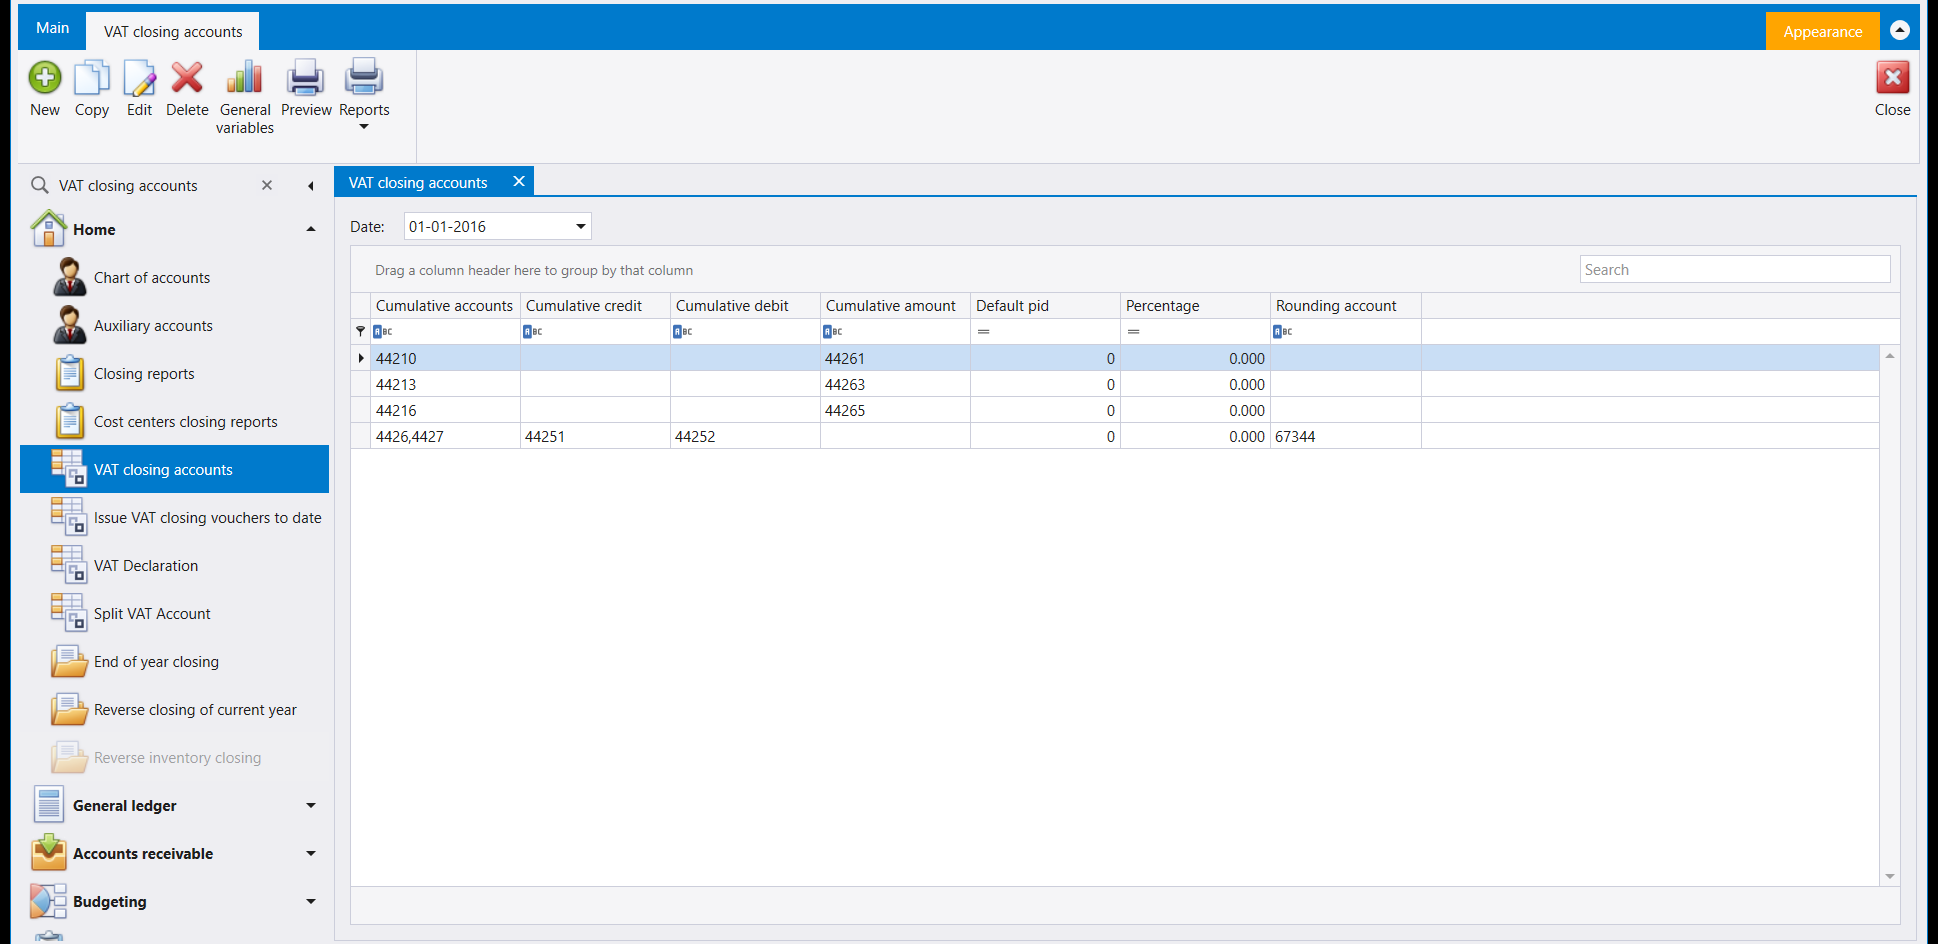Select VAT closing accounts sidebar item
This screenshot has width=1938, height=944.
tap(174, 469)
